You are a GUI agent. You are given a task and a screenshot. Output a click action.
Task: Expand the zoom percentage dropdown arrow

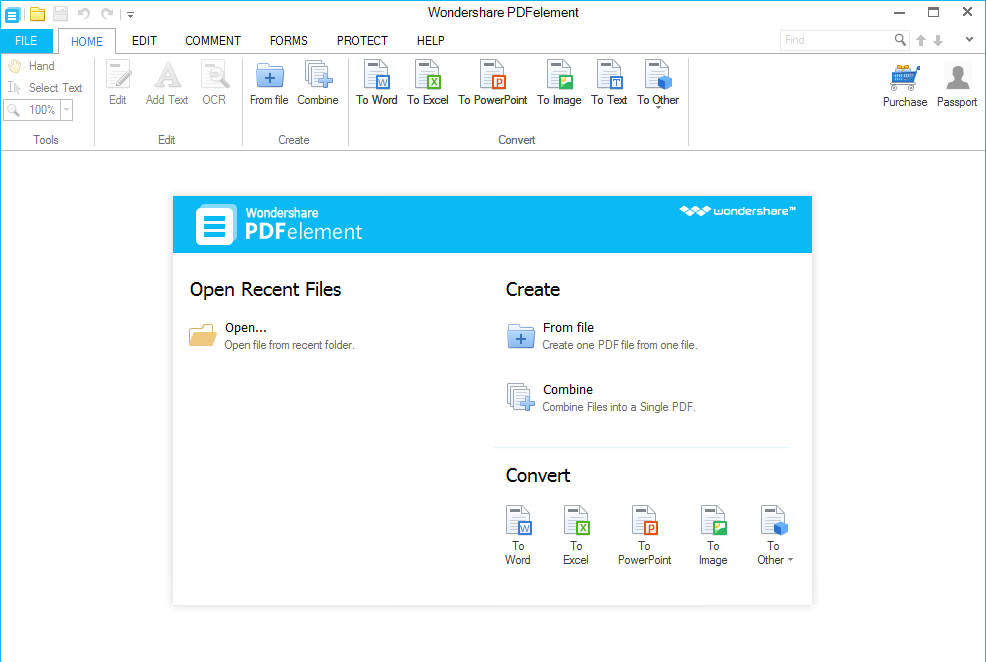tap(66, 110)
